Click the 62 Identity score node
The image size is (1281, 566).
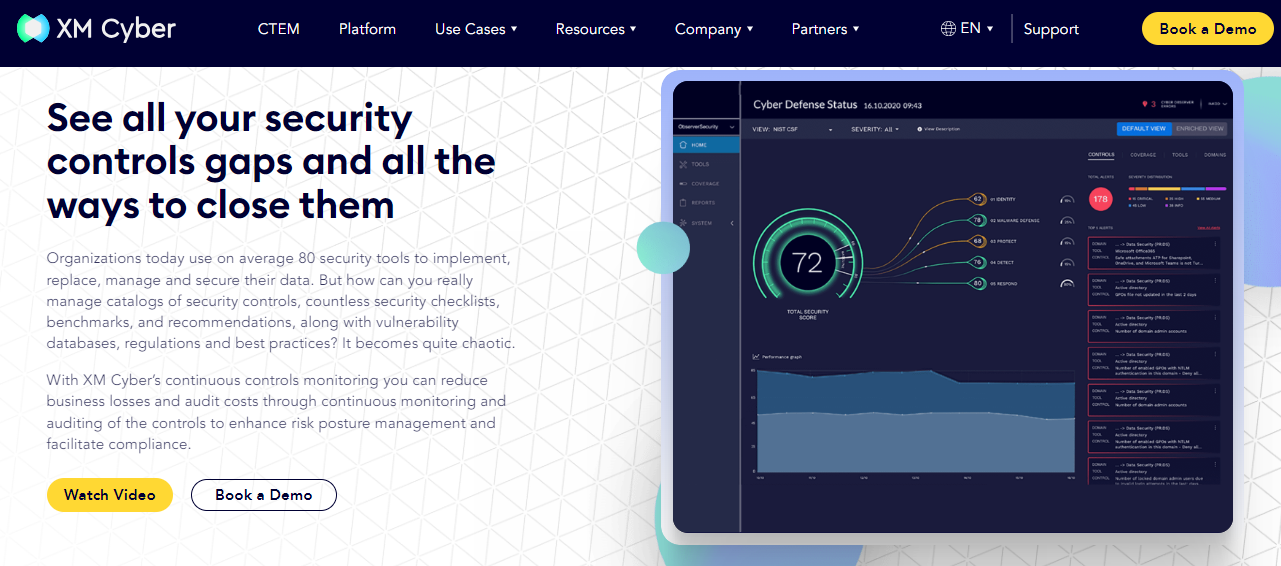[978, 198]
